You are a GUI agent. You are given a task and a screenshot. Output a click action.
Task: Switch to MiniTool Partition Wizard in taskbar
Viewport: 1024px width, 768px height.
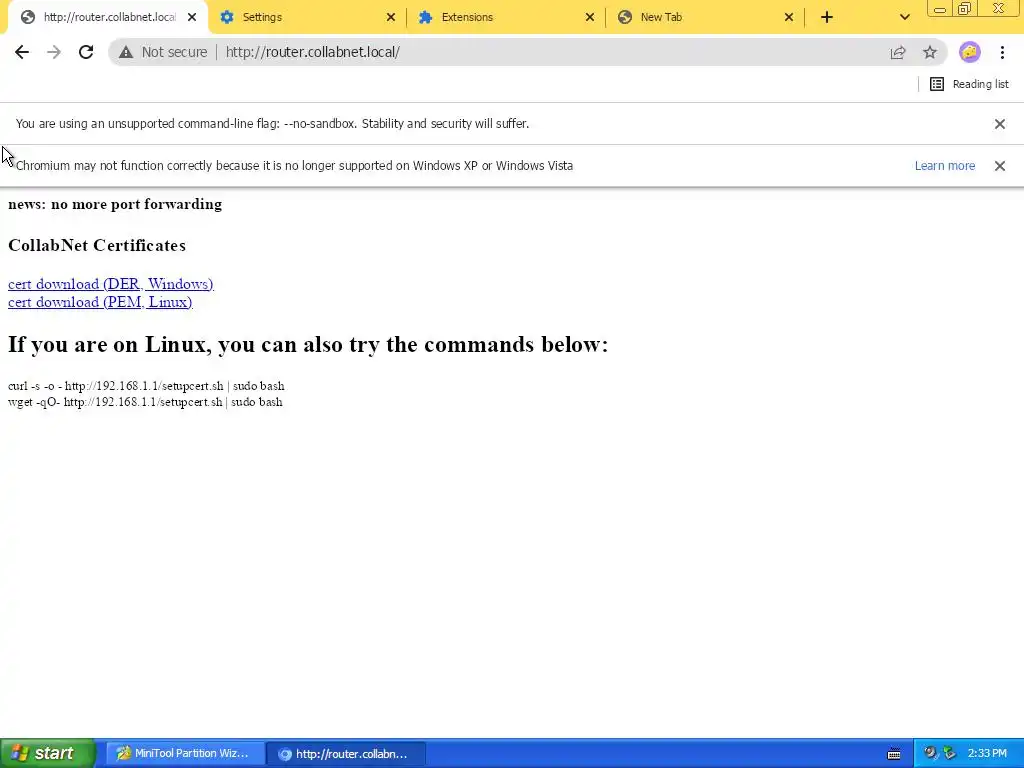pos(185,754)
